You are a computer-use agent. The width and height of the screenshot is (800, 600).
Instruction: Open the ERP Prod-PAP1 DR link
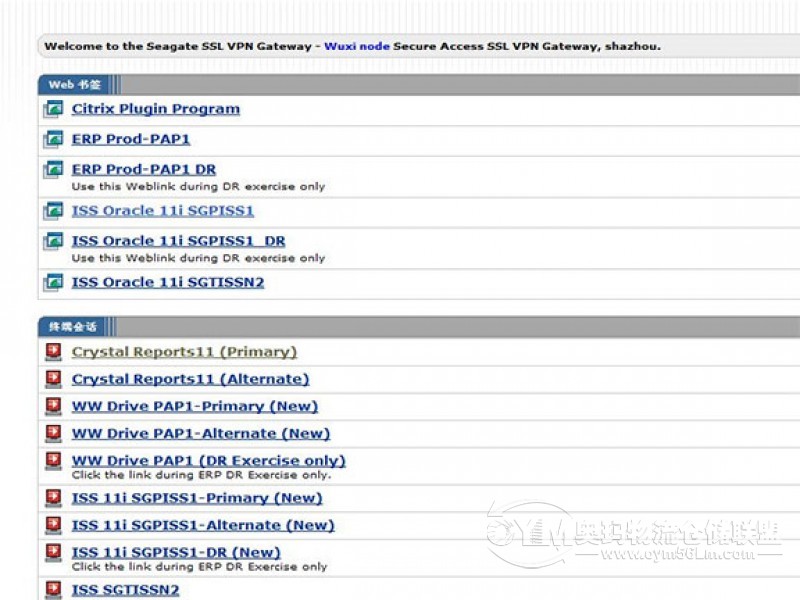tap(144, 169)
